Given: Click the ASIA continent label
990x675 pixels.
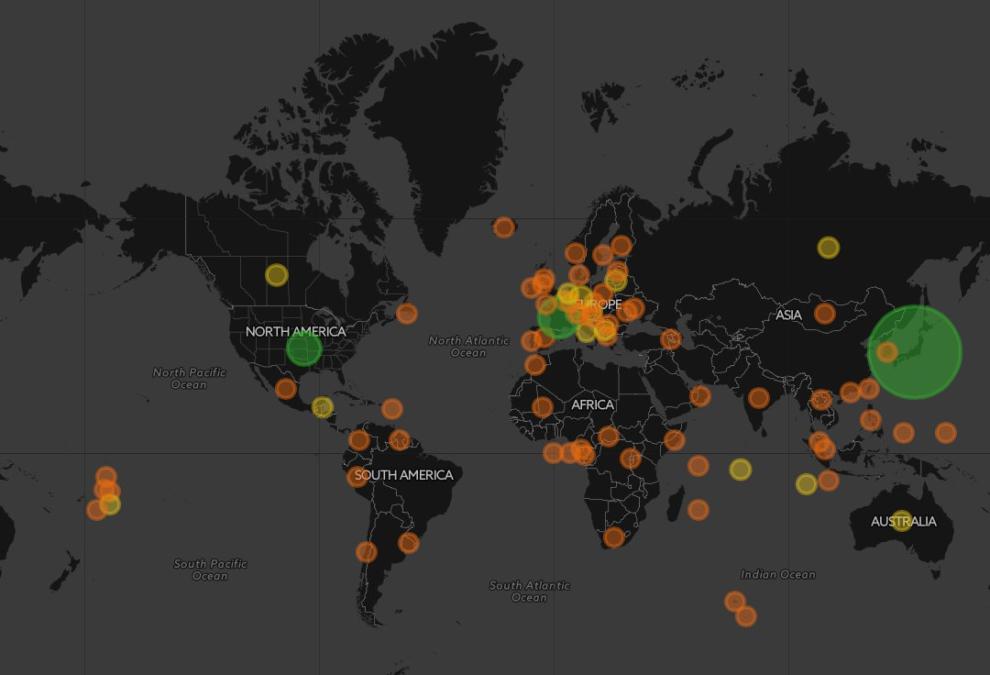Looking at the screenshot, I should pyautogui.click(x=788, y=315).
